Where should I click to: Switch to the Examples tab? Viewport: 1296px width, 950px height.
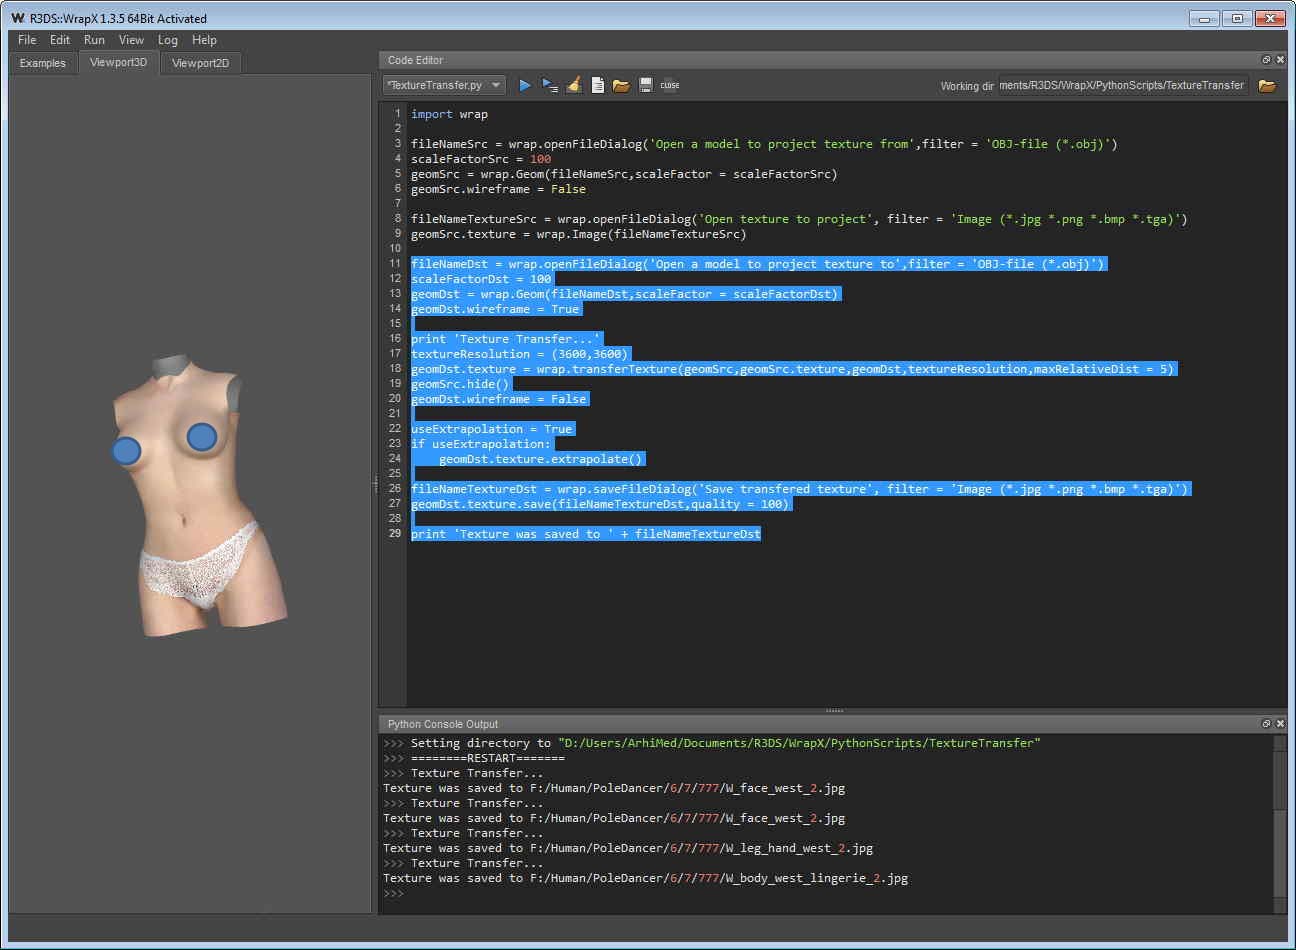43,63
